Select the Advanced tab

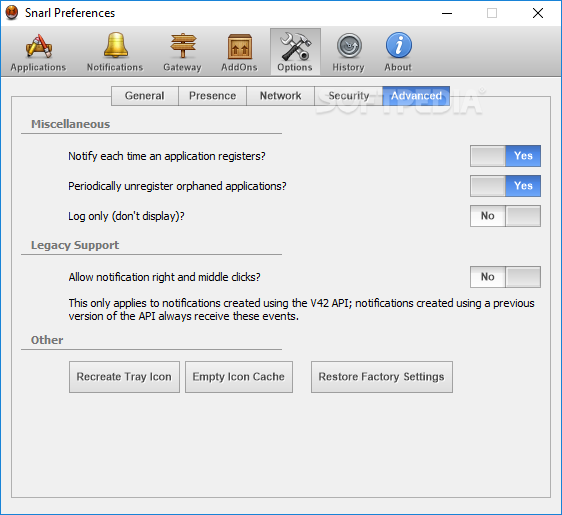point(416,96)
